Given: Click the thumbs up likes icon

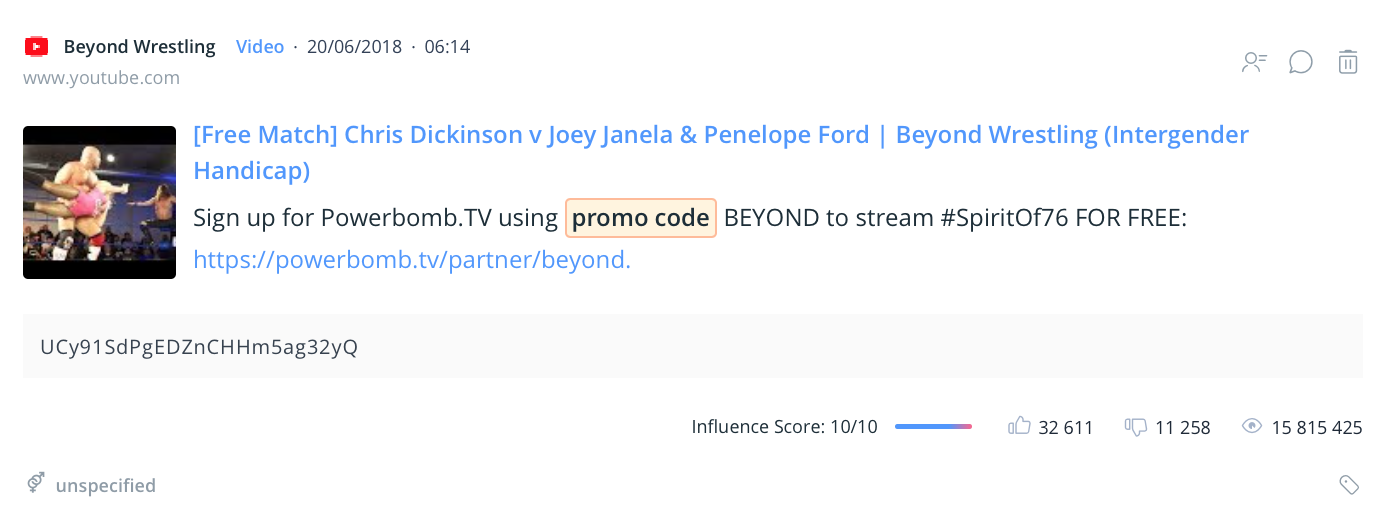Looking at the screenshot, I should click(1019, 427).
